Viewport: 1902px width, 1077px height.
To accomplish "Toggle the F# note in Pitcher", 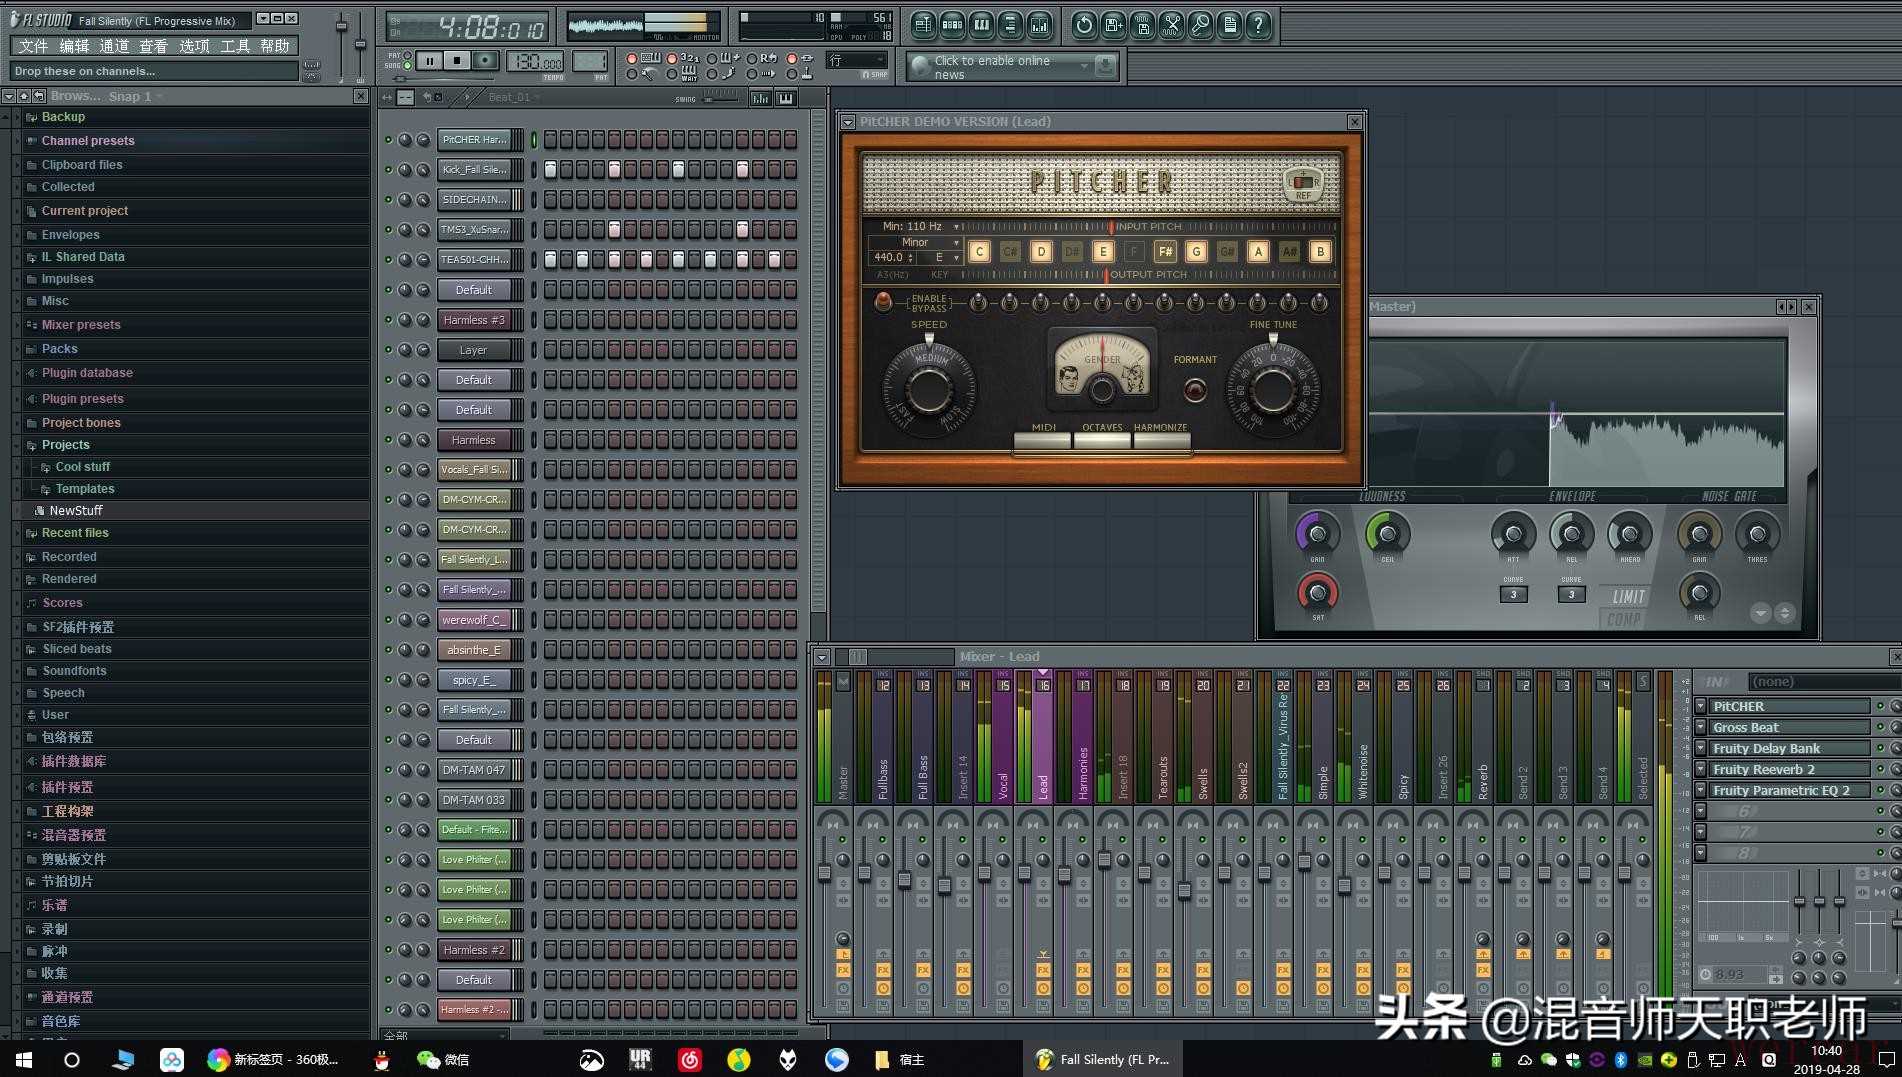I will (x=1165, y=252).
